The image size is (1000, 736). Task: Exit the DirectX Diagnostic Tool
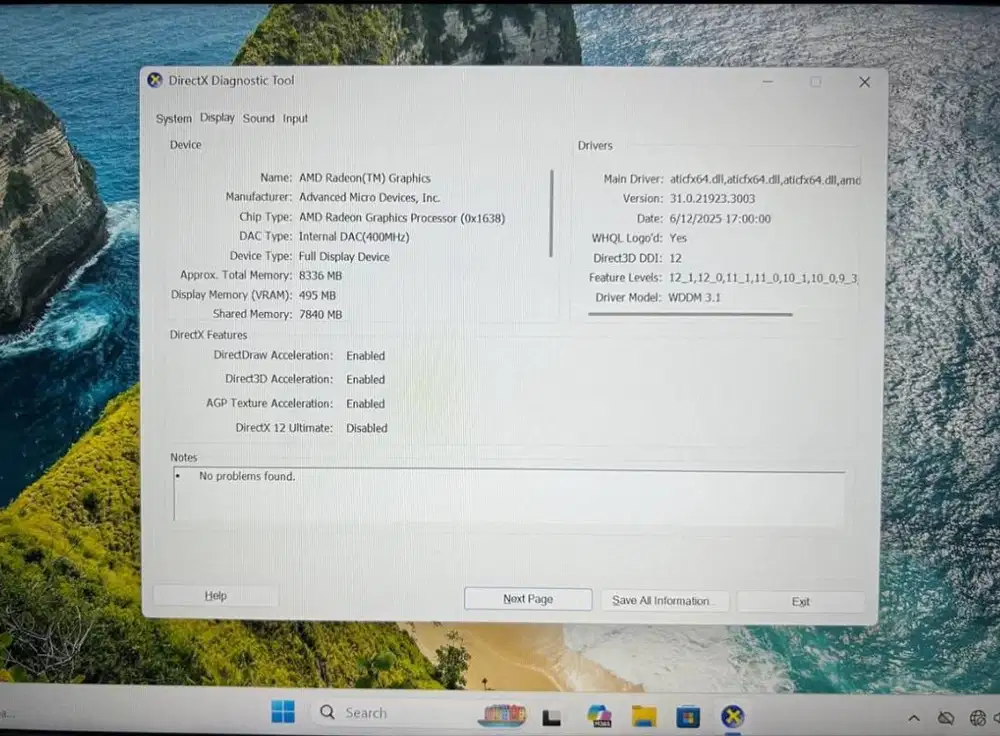pos(801,601)
